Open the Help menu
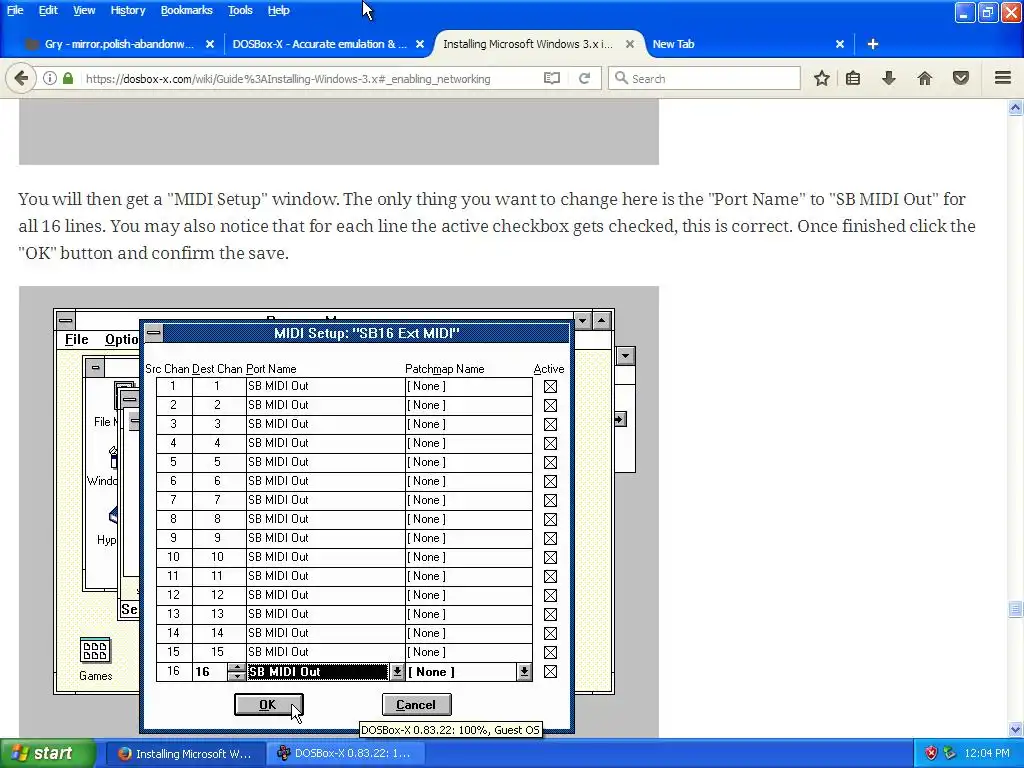Viewport: 1024px width, 768px height. 278,10
